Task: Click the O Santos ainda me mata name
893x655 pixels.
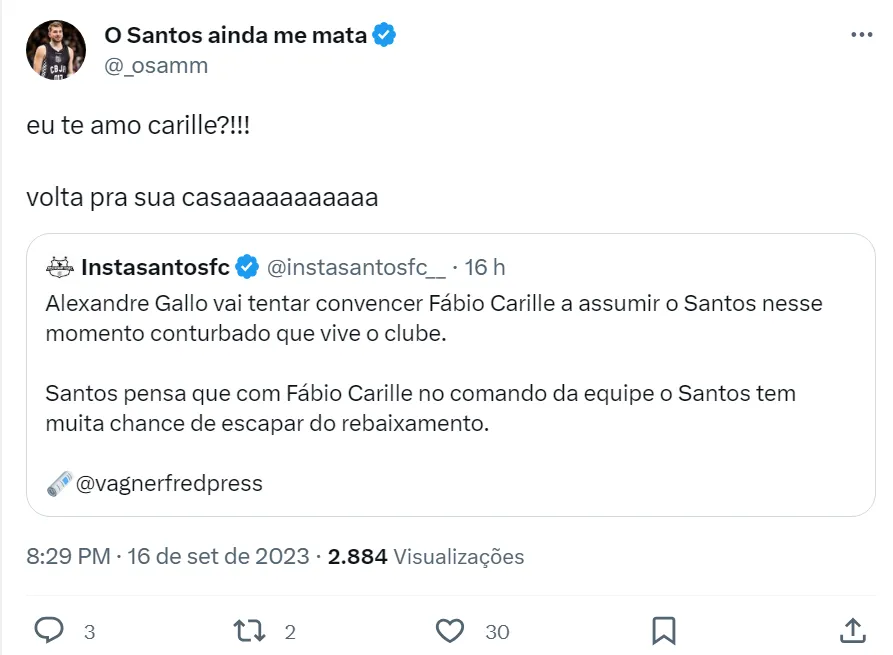Action: 235,36
